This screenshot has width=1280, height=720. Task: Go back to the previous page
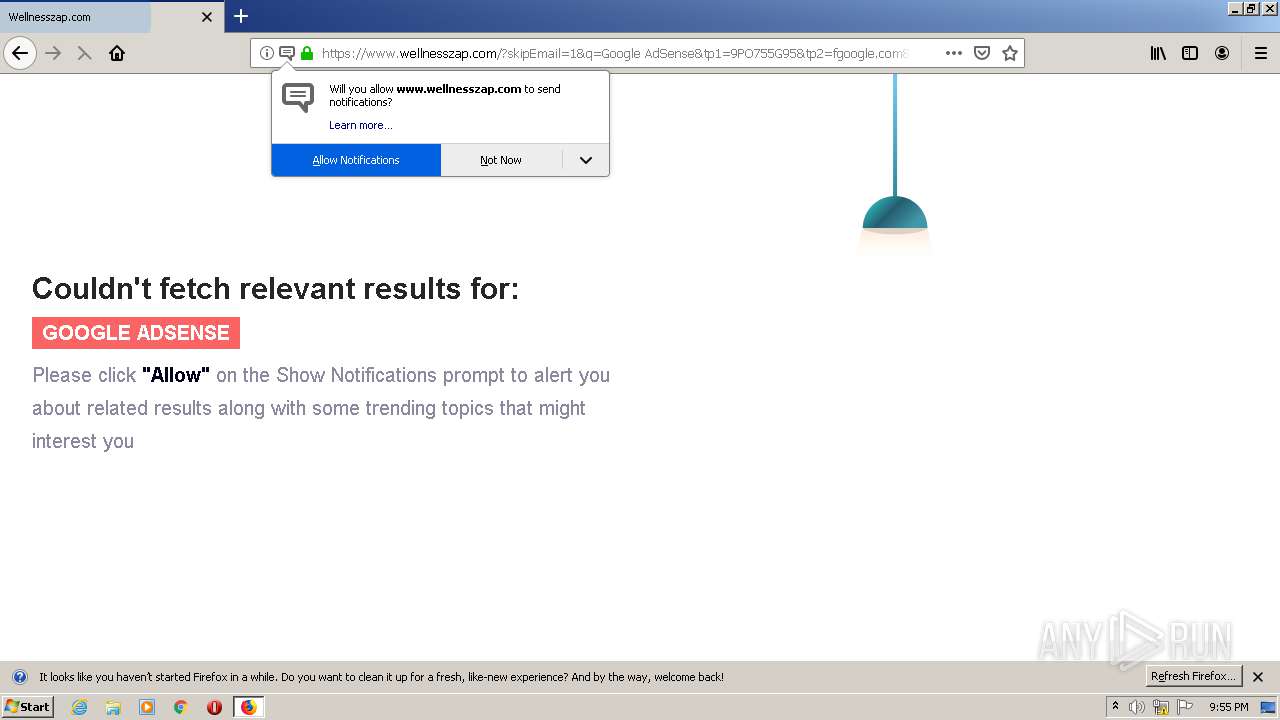point(20,53)
